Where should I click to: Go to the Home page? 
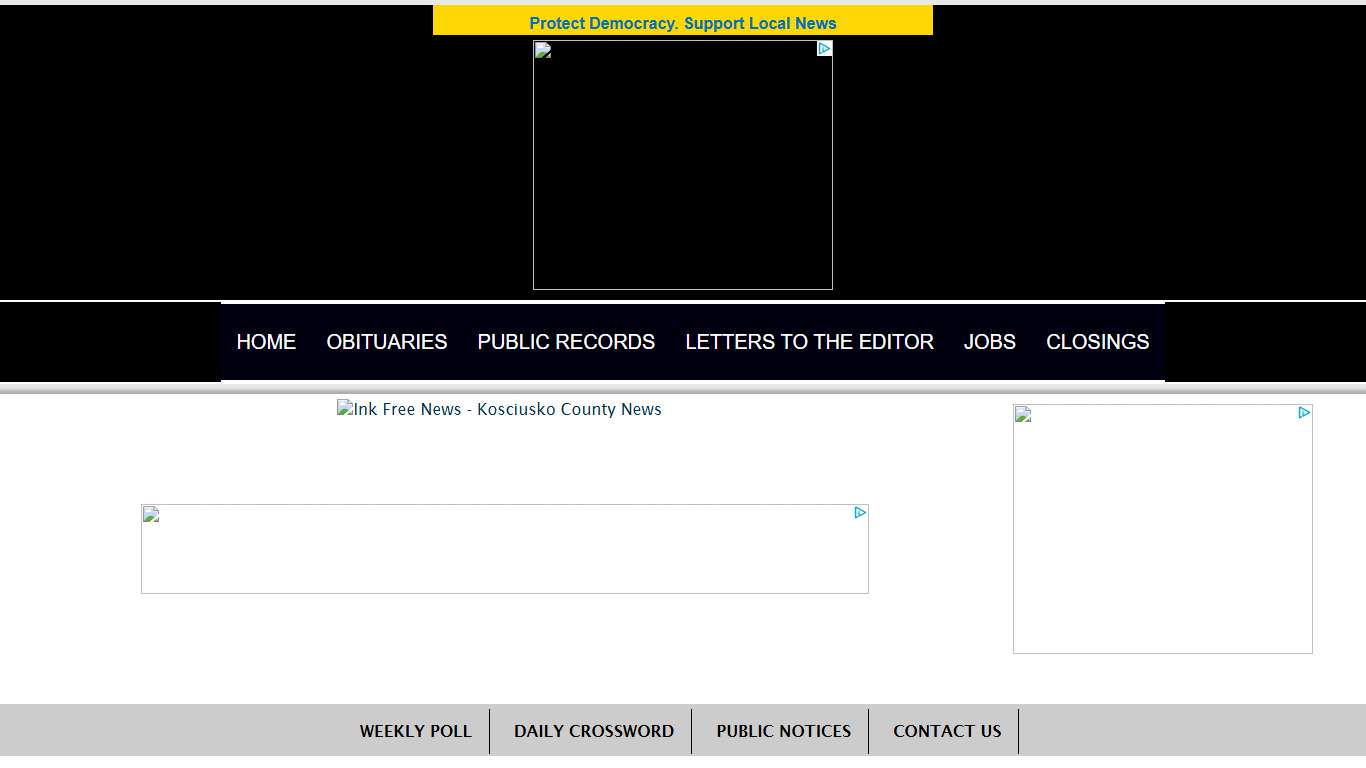pyautogui.click(x=266, y=342)
